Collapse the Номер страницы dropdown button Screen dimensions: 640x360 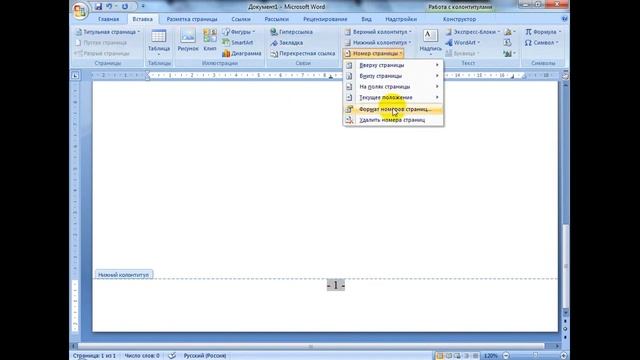(x=373, y=53)
